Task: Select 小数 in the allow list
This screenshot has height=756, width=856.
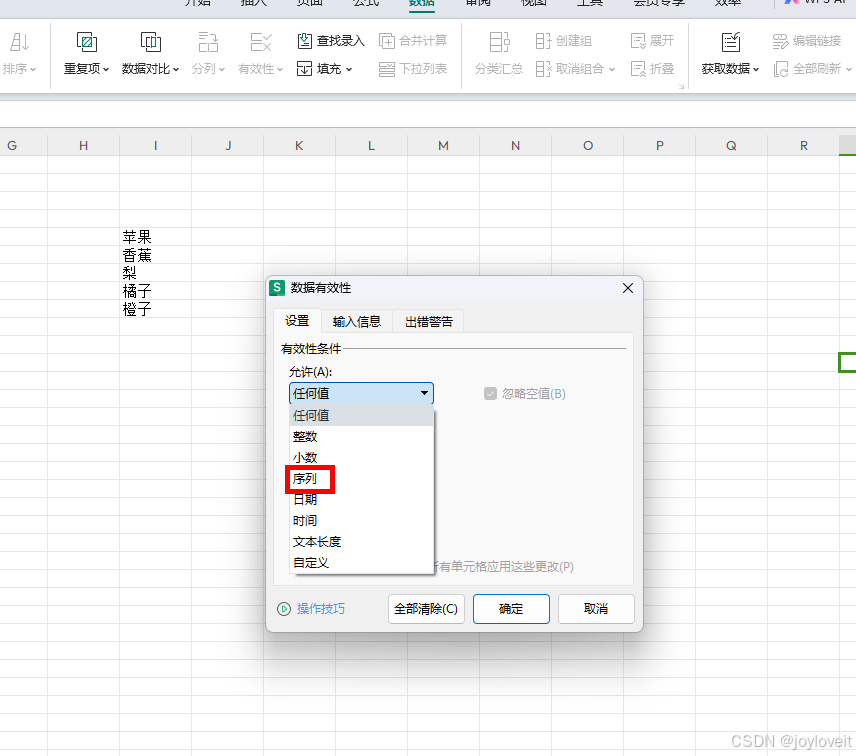Action: tap(361, 457)
